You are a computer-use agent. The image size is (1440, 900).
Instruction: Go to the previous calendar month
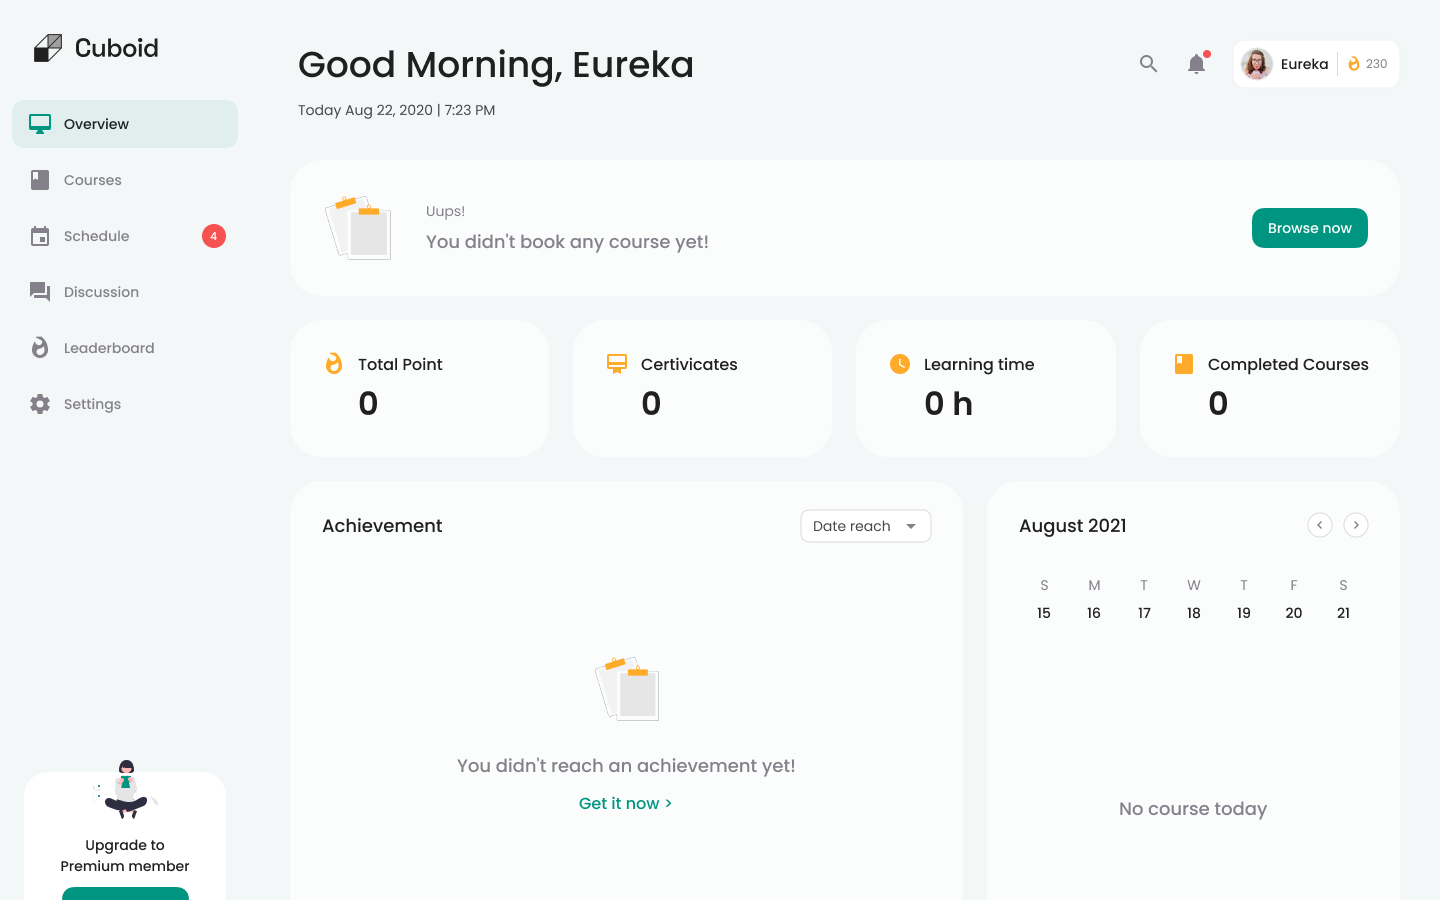click(x=1320, y=525)
